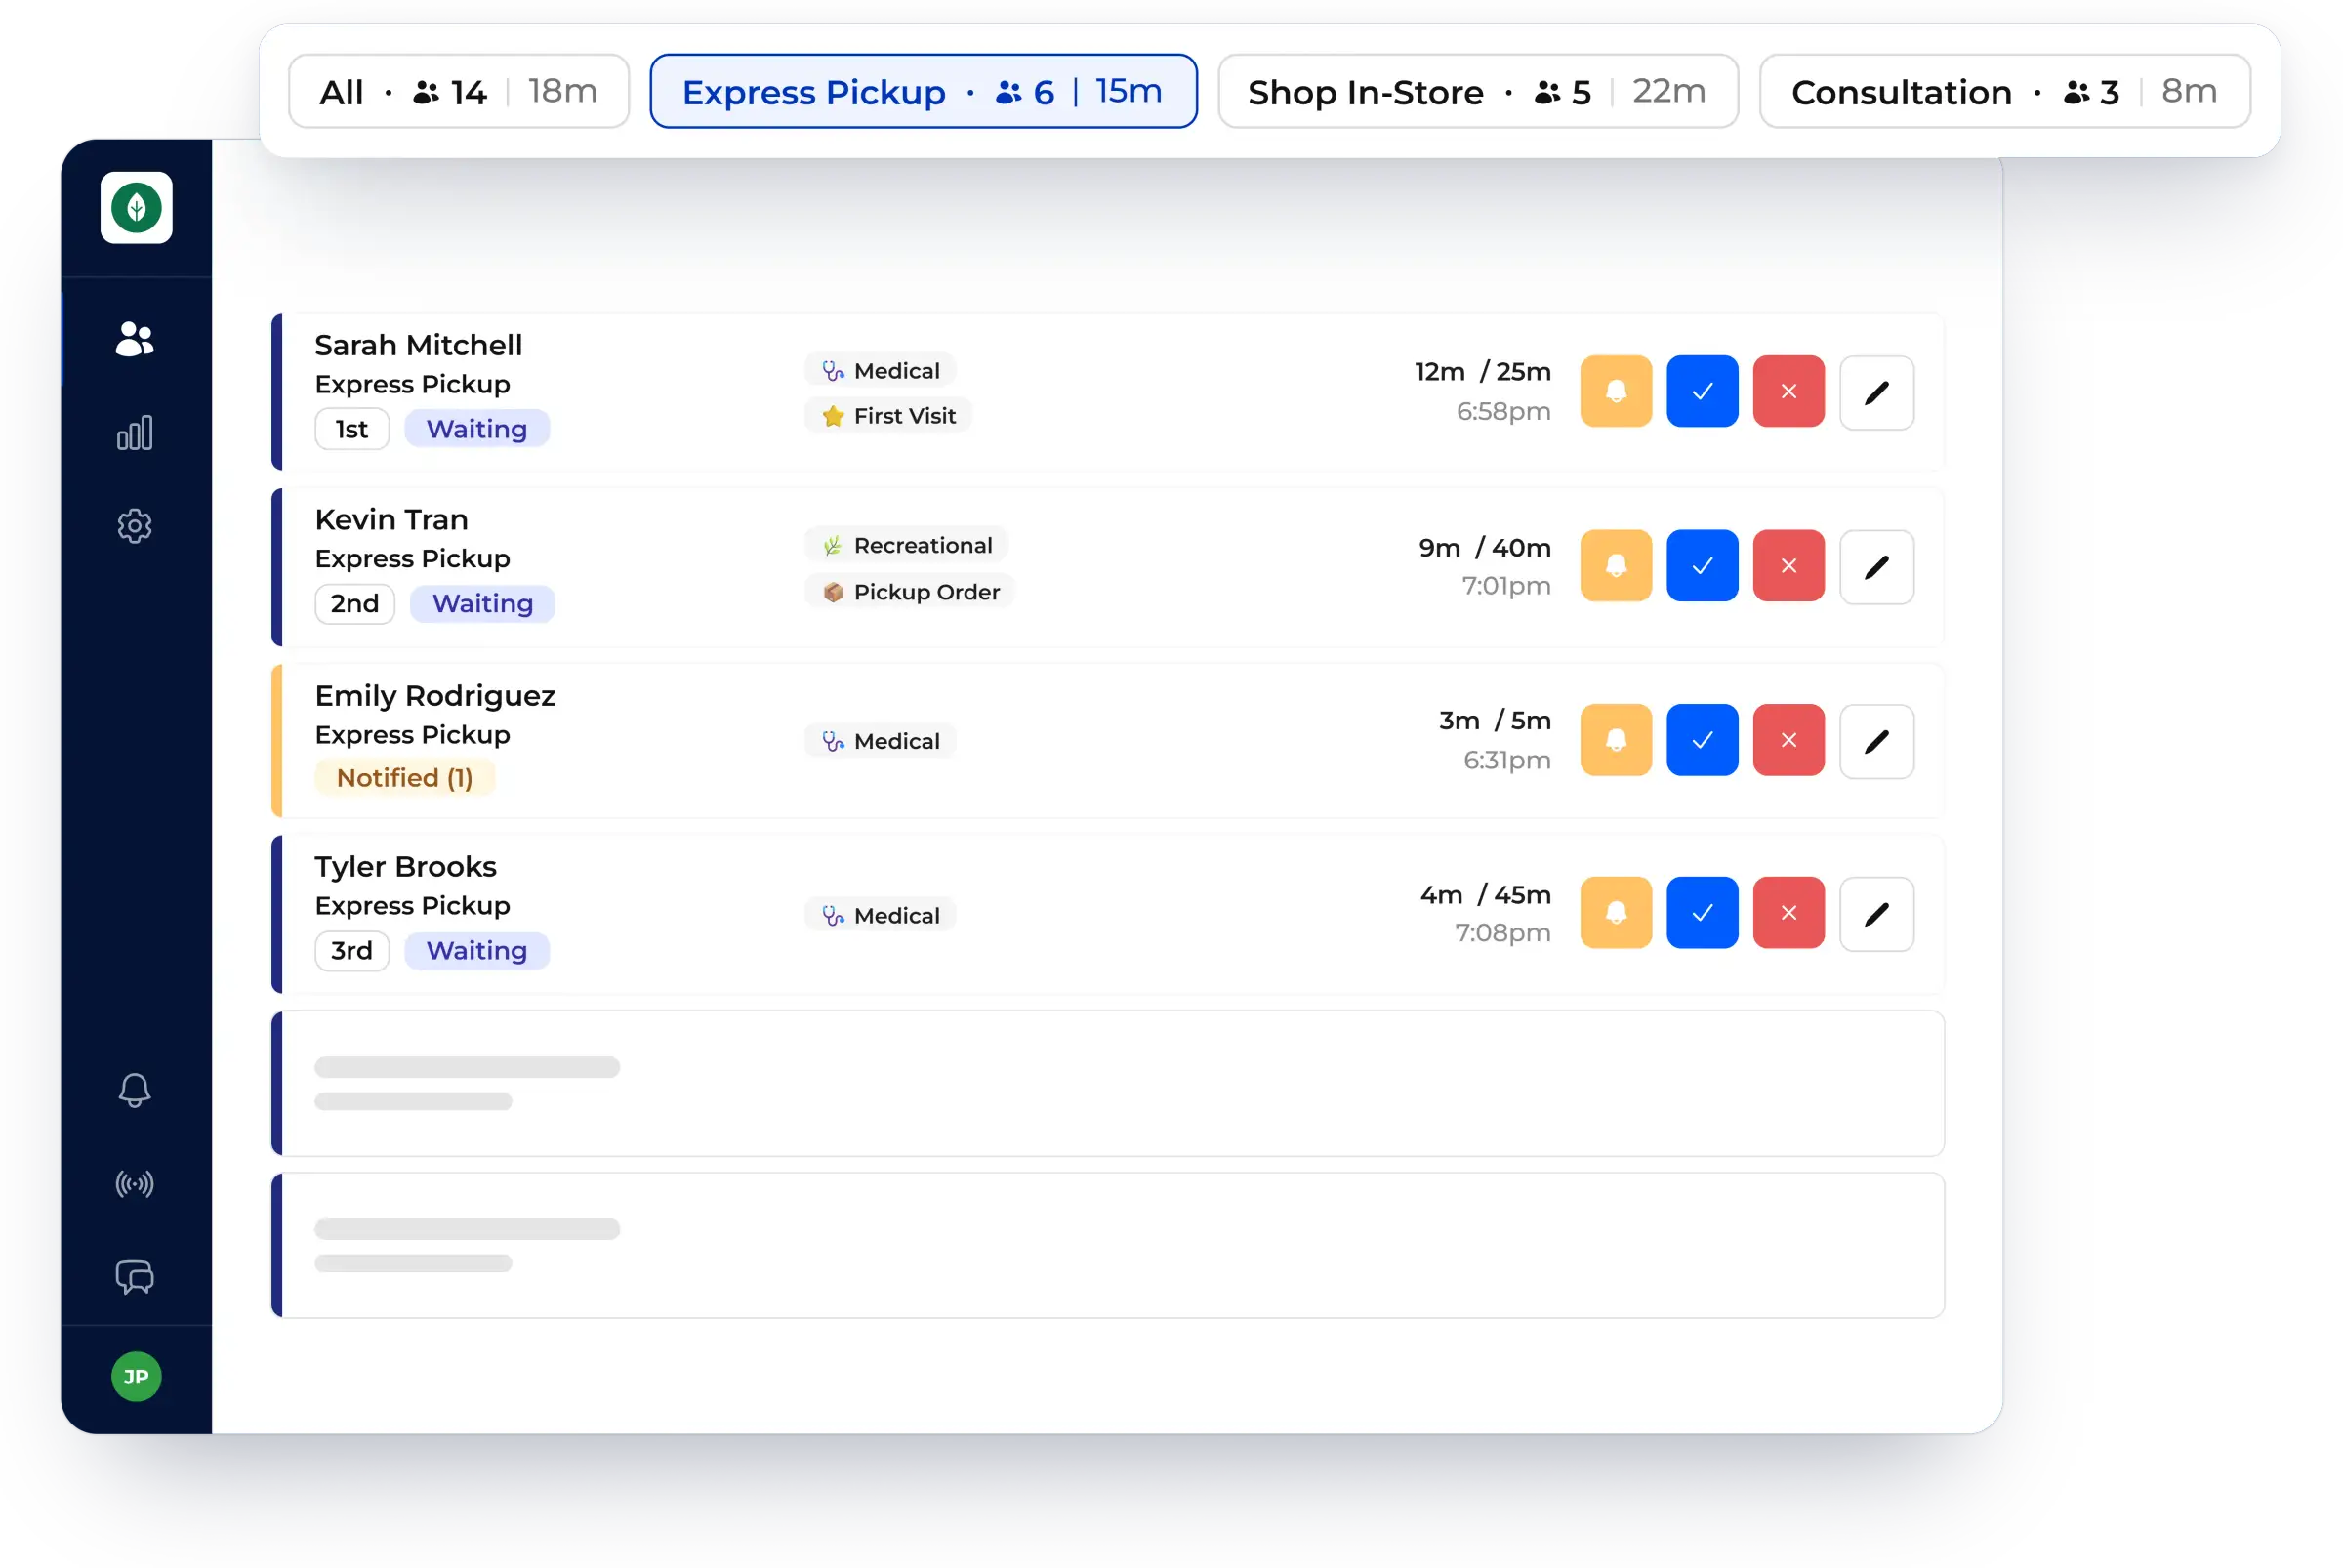
Task: Mark Kevin Tran as served with checkmark
Action: tap(1702, 565)
